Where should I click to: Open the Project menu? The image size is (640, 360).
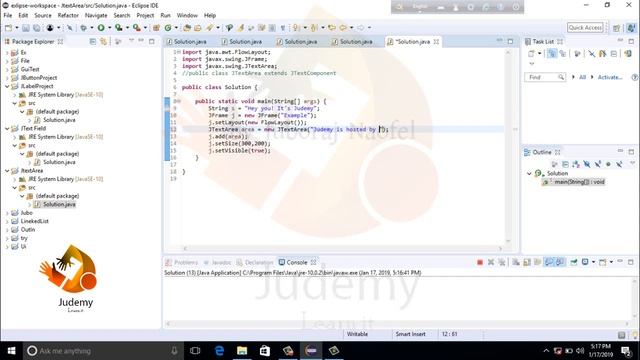[145, 15]
